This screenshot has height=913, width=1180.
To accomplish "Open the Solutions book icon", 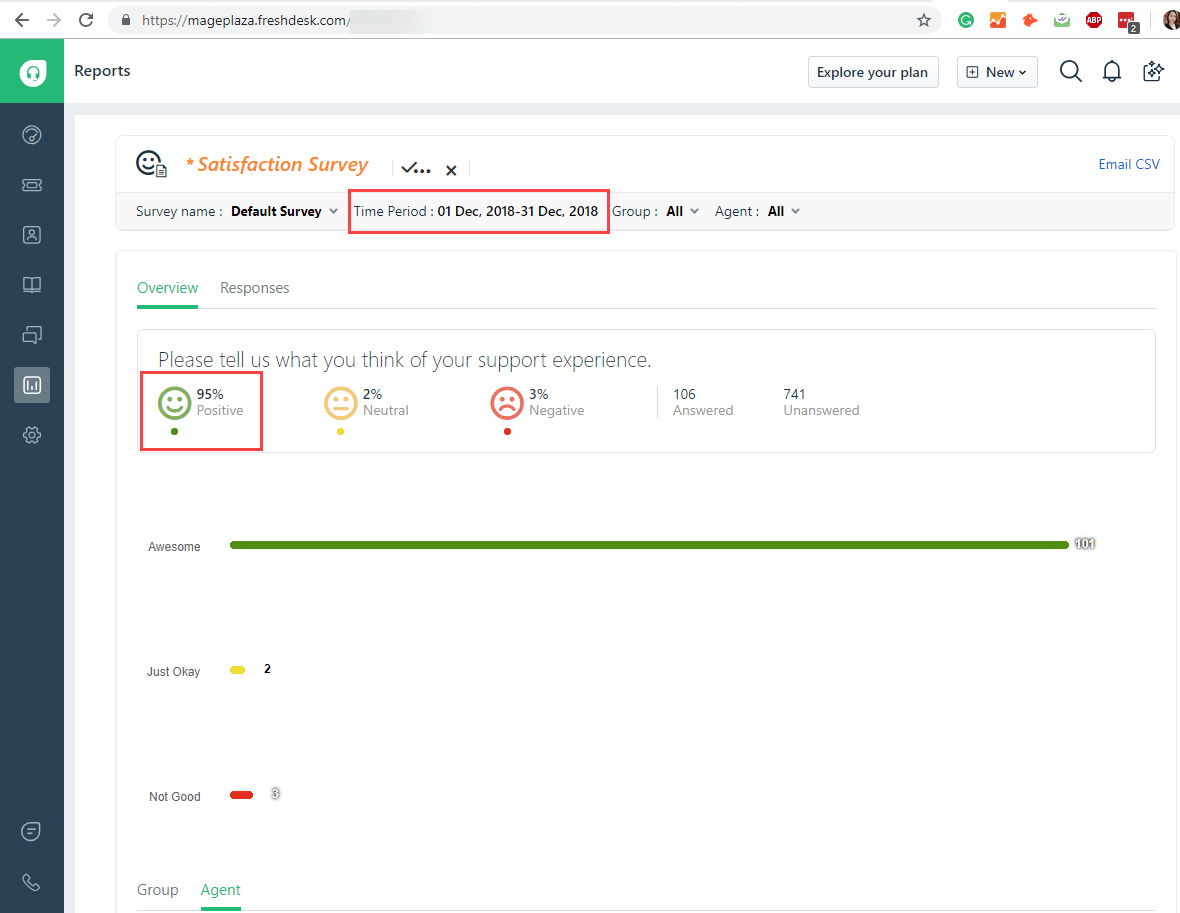I will point(32,285).
